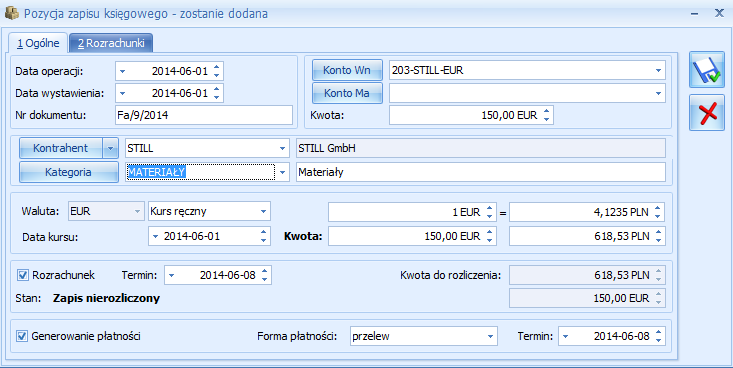Increase Data kursu with the up spinner

coord(264,232)
